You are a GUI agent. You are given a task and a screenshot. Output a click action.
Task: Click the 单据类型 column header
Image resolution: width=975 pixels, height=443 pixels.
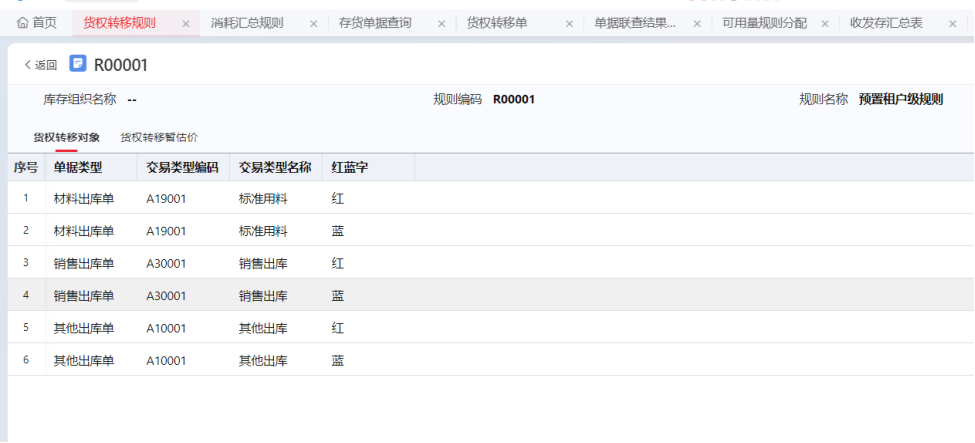tap(78, 167)
